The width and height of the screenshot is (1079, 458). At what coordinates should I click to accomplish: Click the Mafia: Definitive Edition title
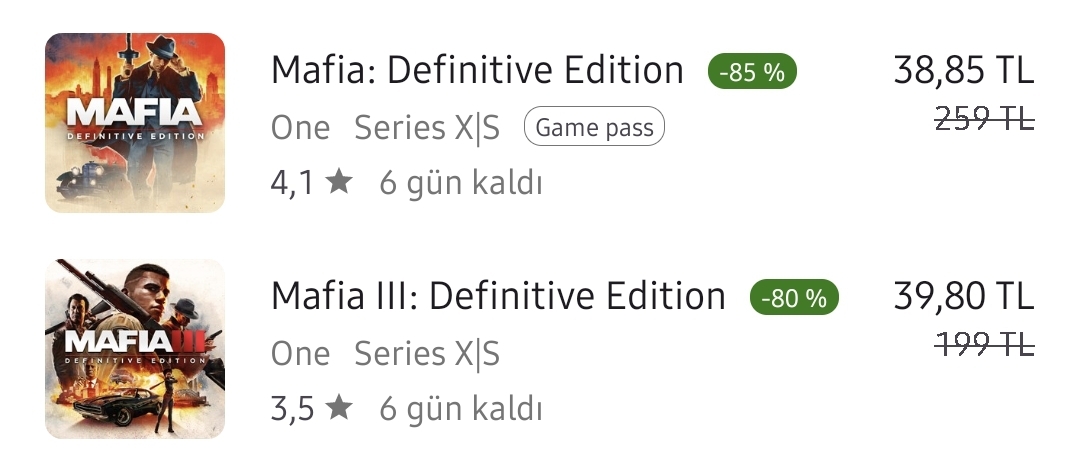(477, 70)
